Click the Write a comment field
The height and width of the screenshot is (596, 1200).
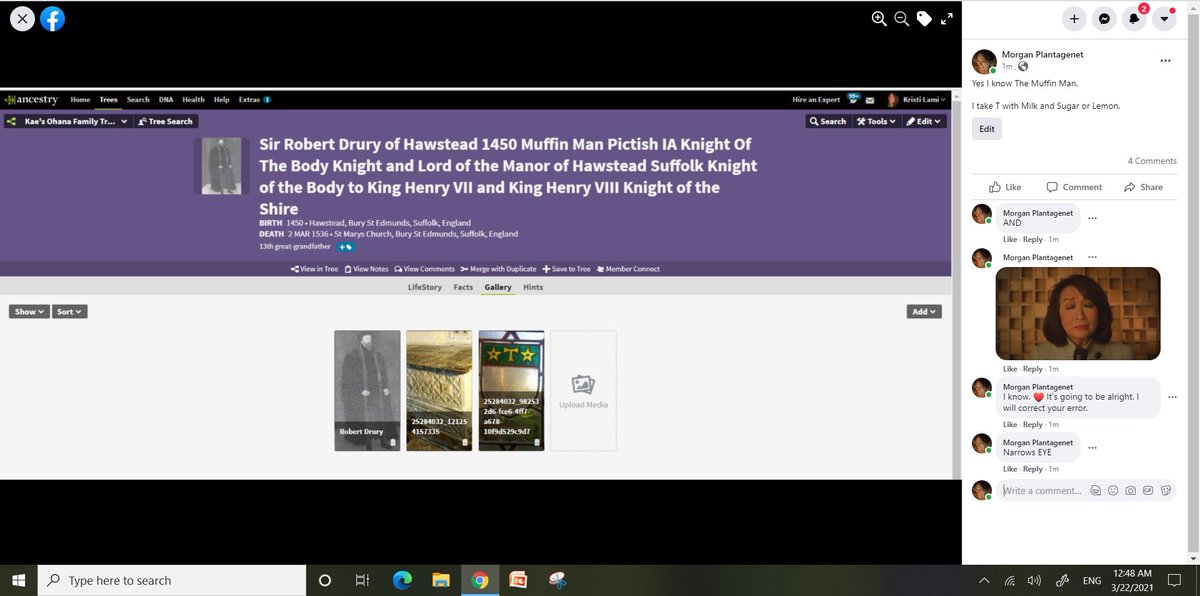(x=1043, y=491)
